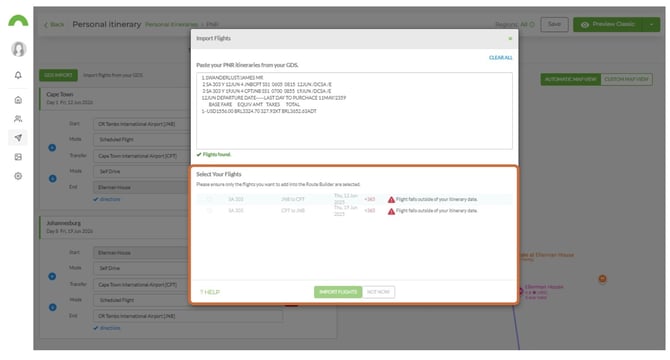Click the Back link
Viewport: 670px width, 360px height.
(x=54, y=25)
